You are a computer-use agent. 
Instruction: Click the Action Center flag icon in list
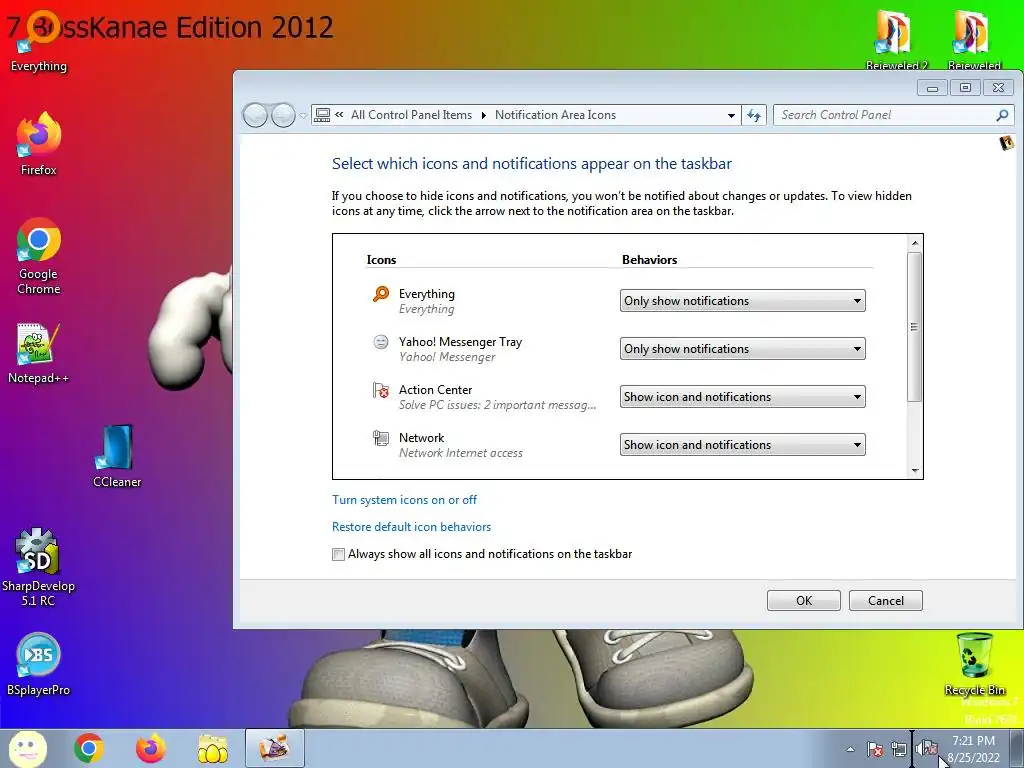tap(381, 390)
